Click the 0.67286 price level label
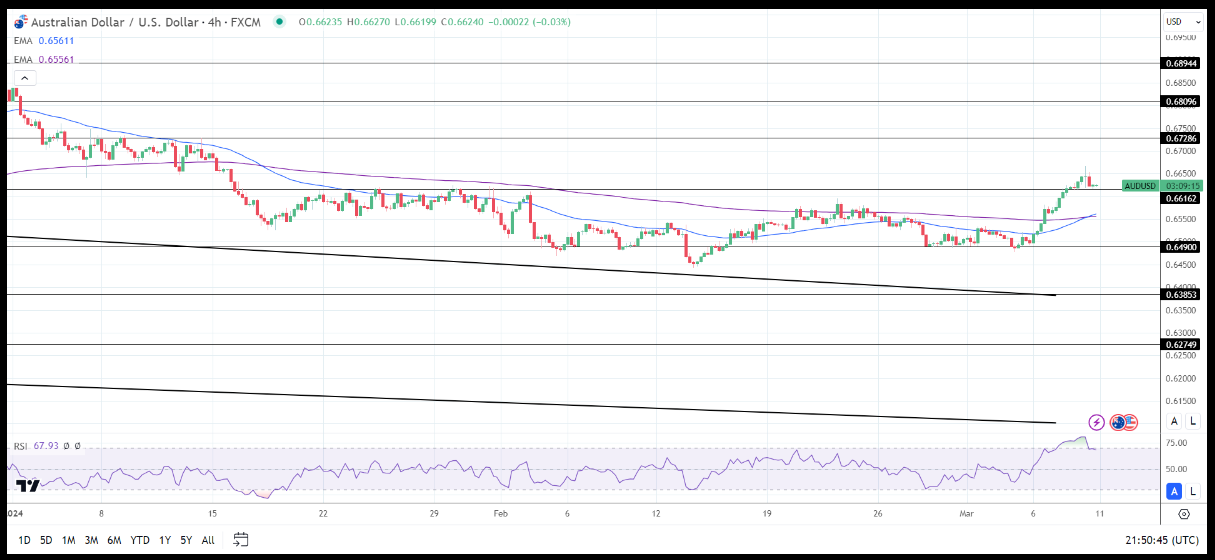This screenshot has width=1215, height=560. pos(1181,138)
